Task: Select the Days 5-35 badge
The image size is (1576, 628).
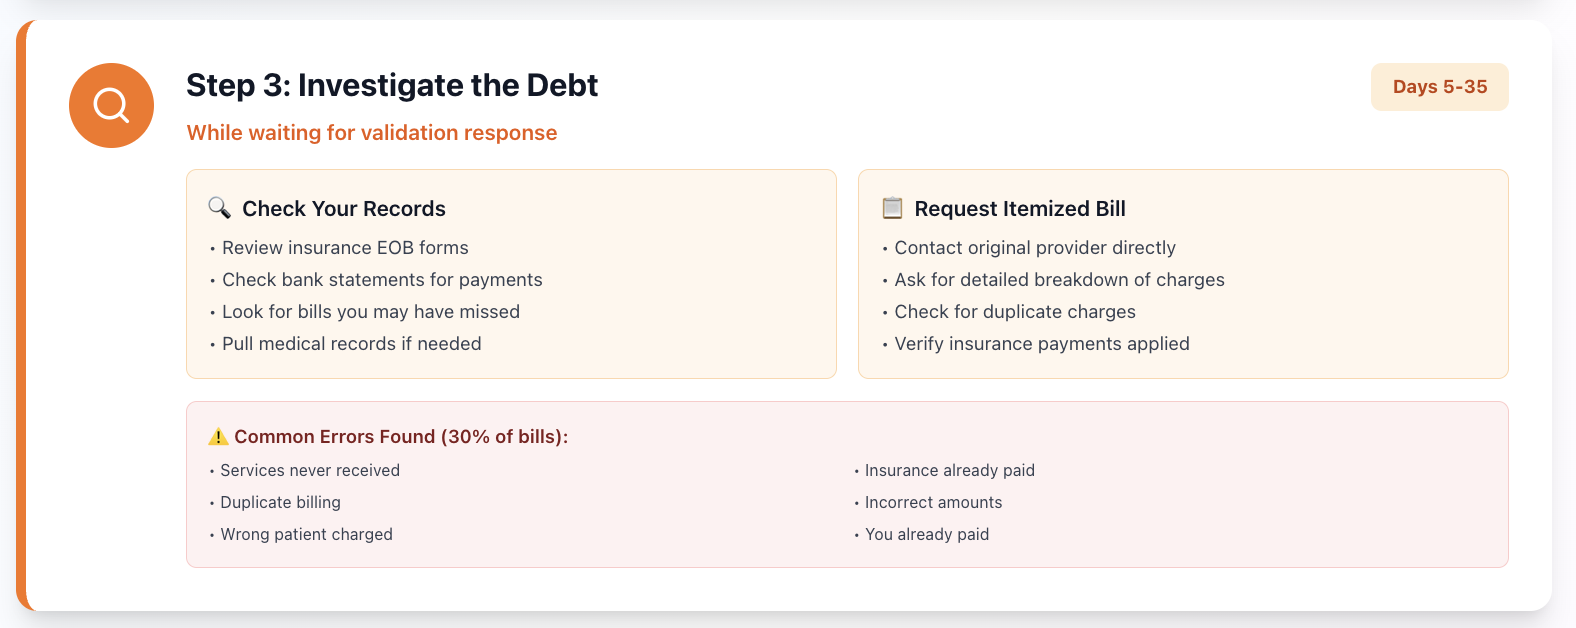Action: (x=1439, y=87)
